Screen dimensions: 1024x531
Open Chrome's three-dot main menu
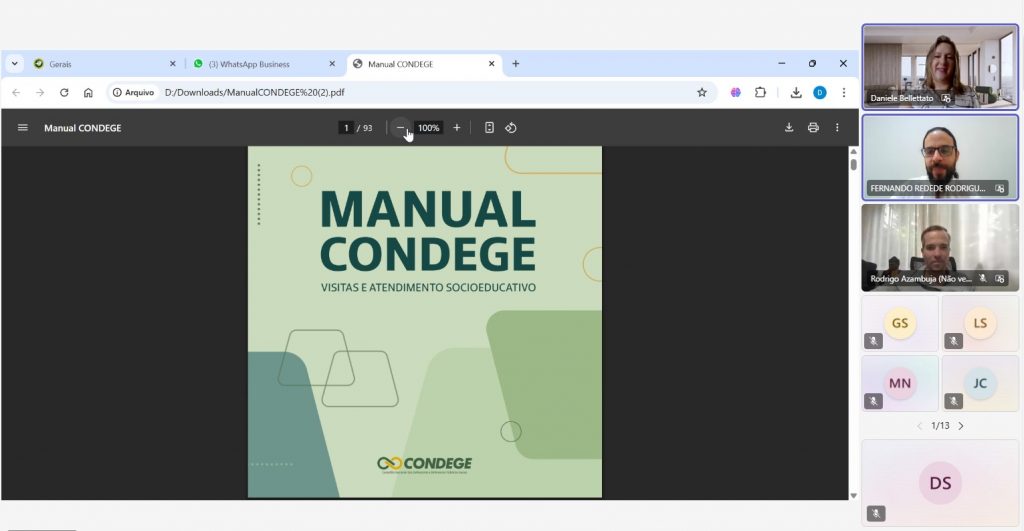[x=844, y=92]
